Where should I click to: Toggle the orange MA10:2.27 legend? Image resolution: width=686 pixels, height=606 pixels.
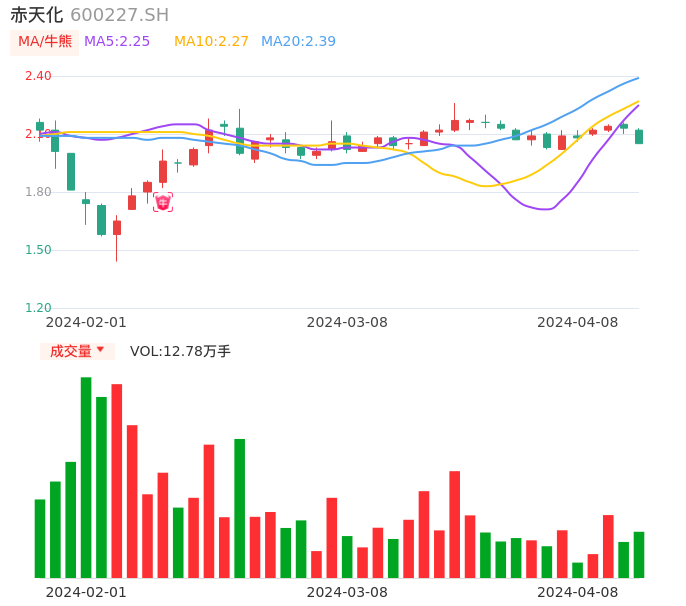[211, 42]
